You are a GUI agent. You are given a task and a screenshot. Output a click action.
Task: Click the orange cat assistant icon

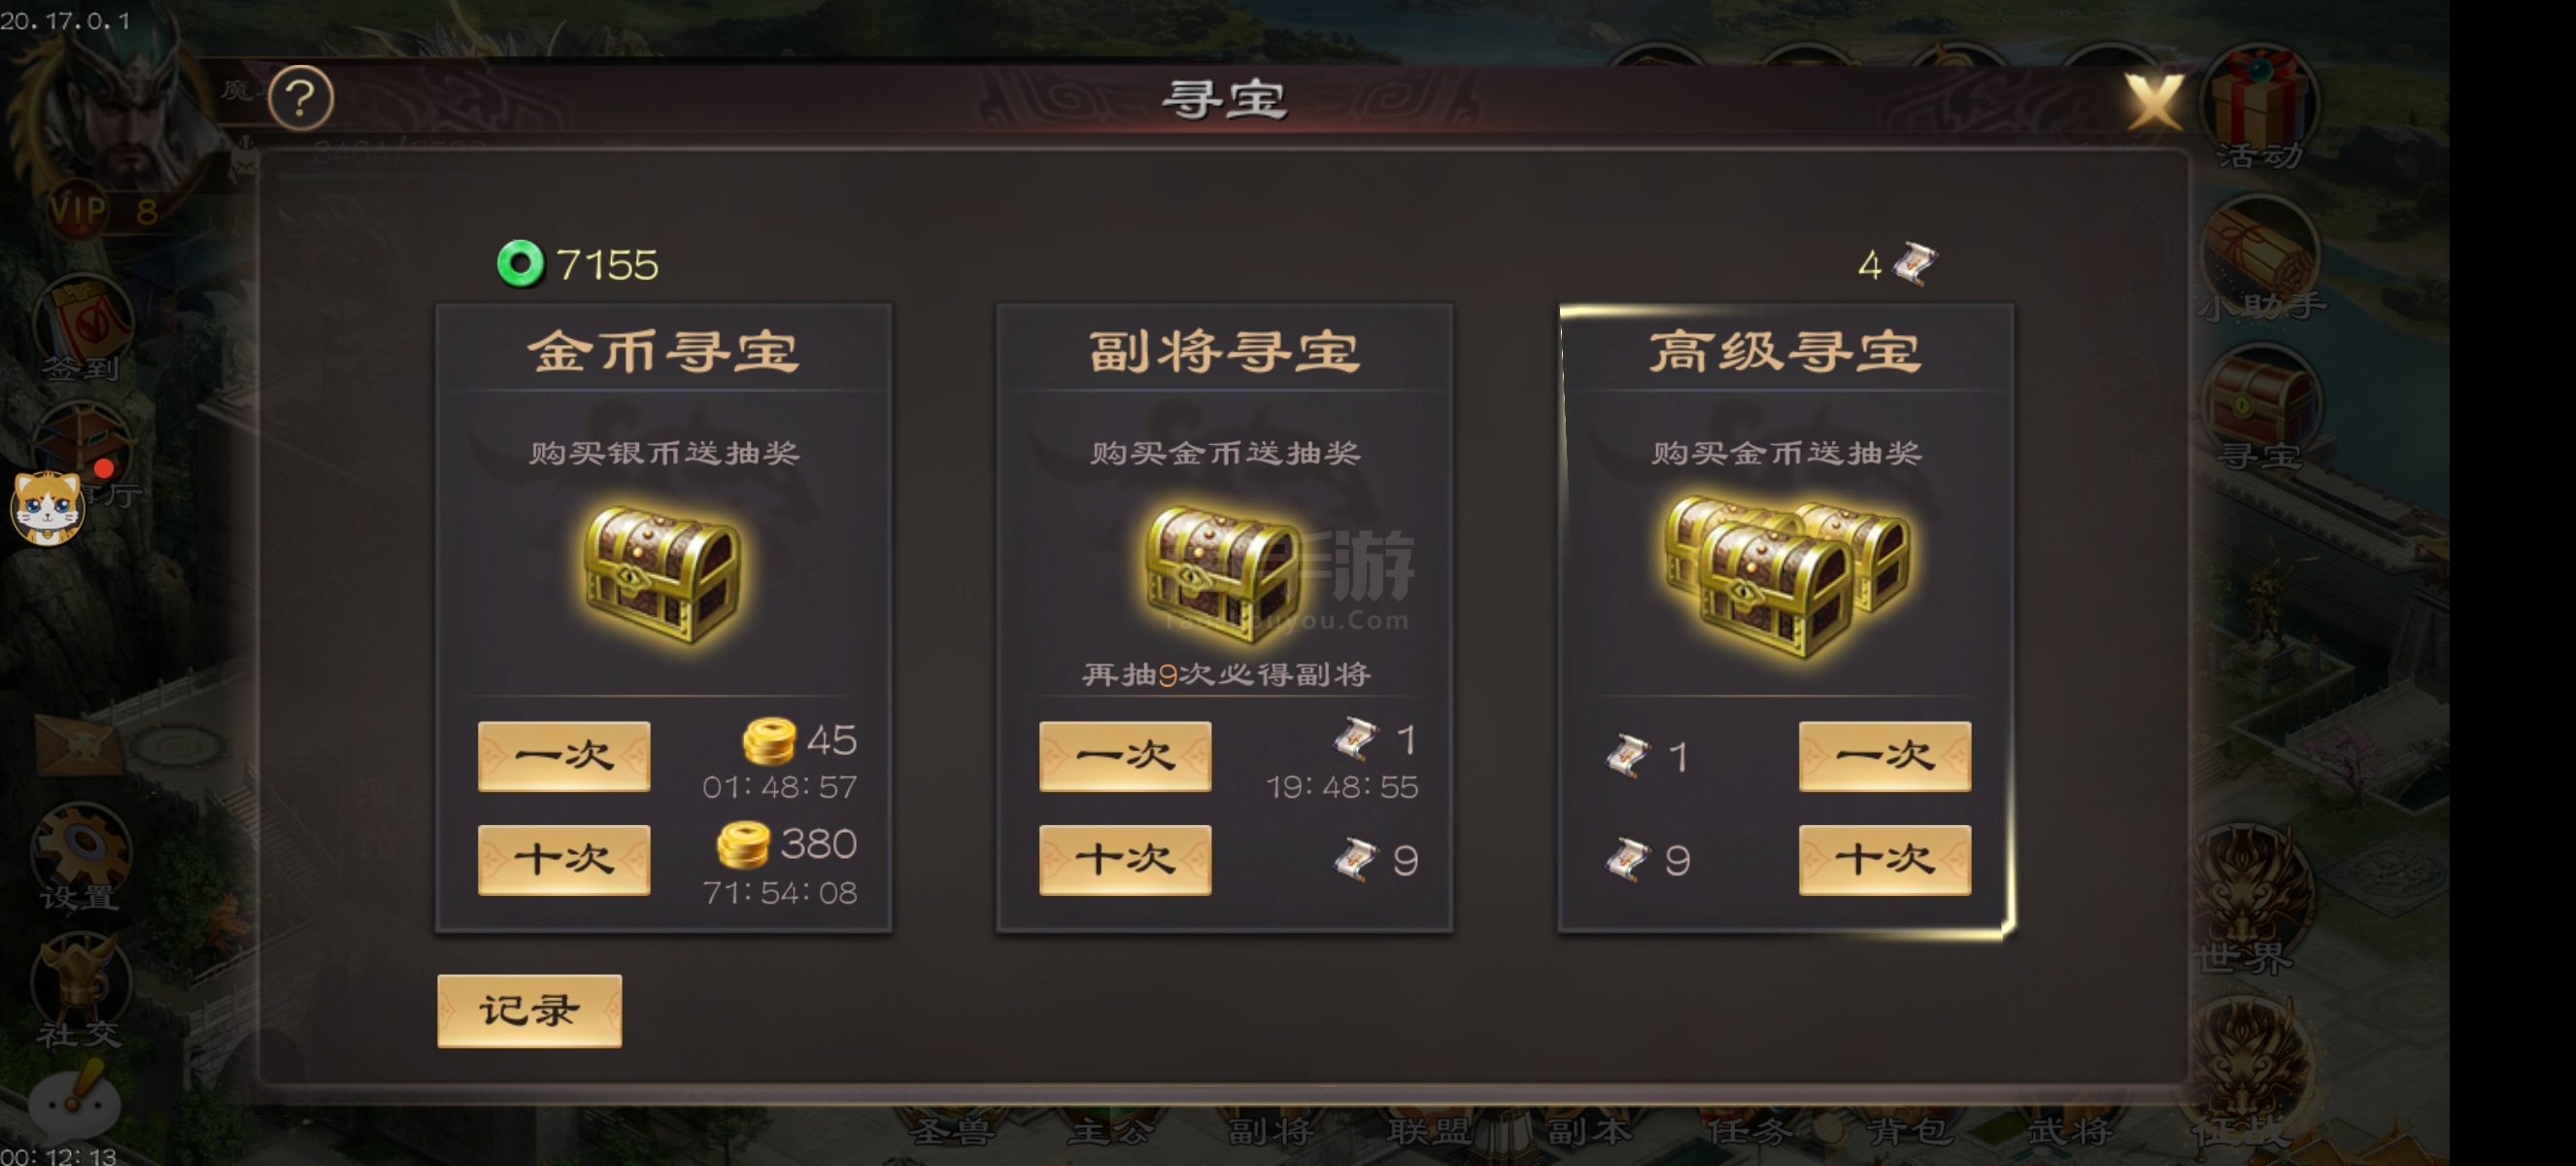point(47,508)
